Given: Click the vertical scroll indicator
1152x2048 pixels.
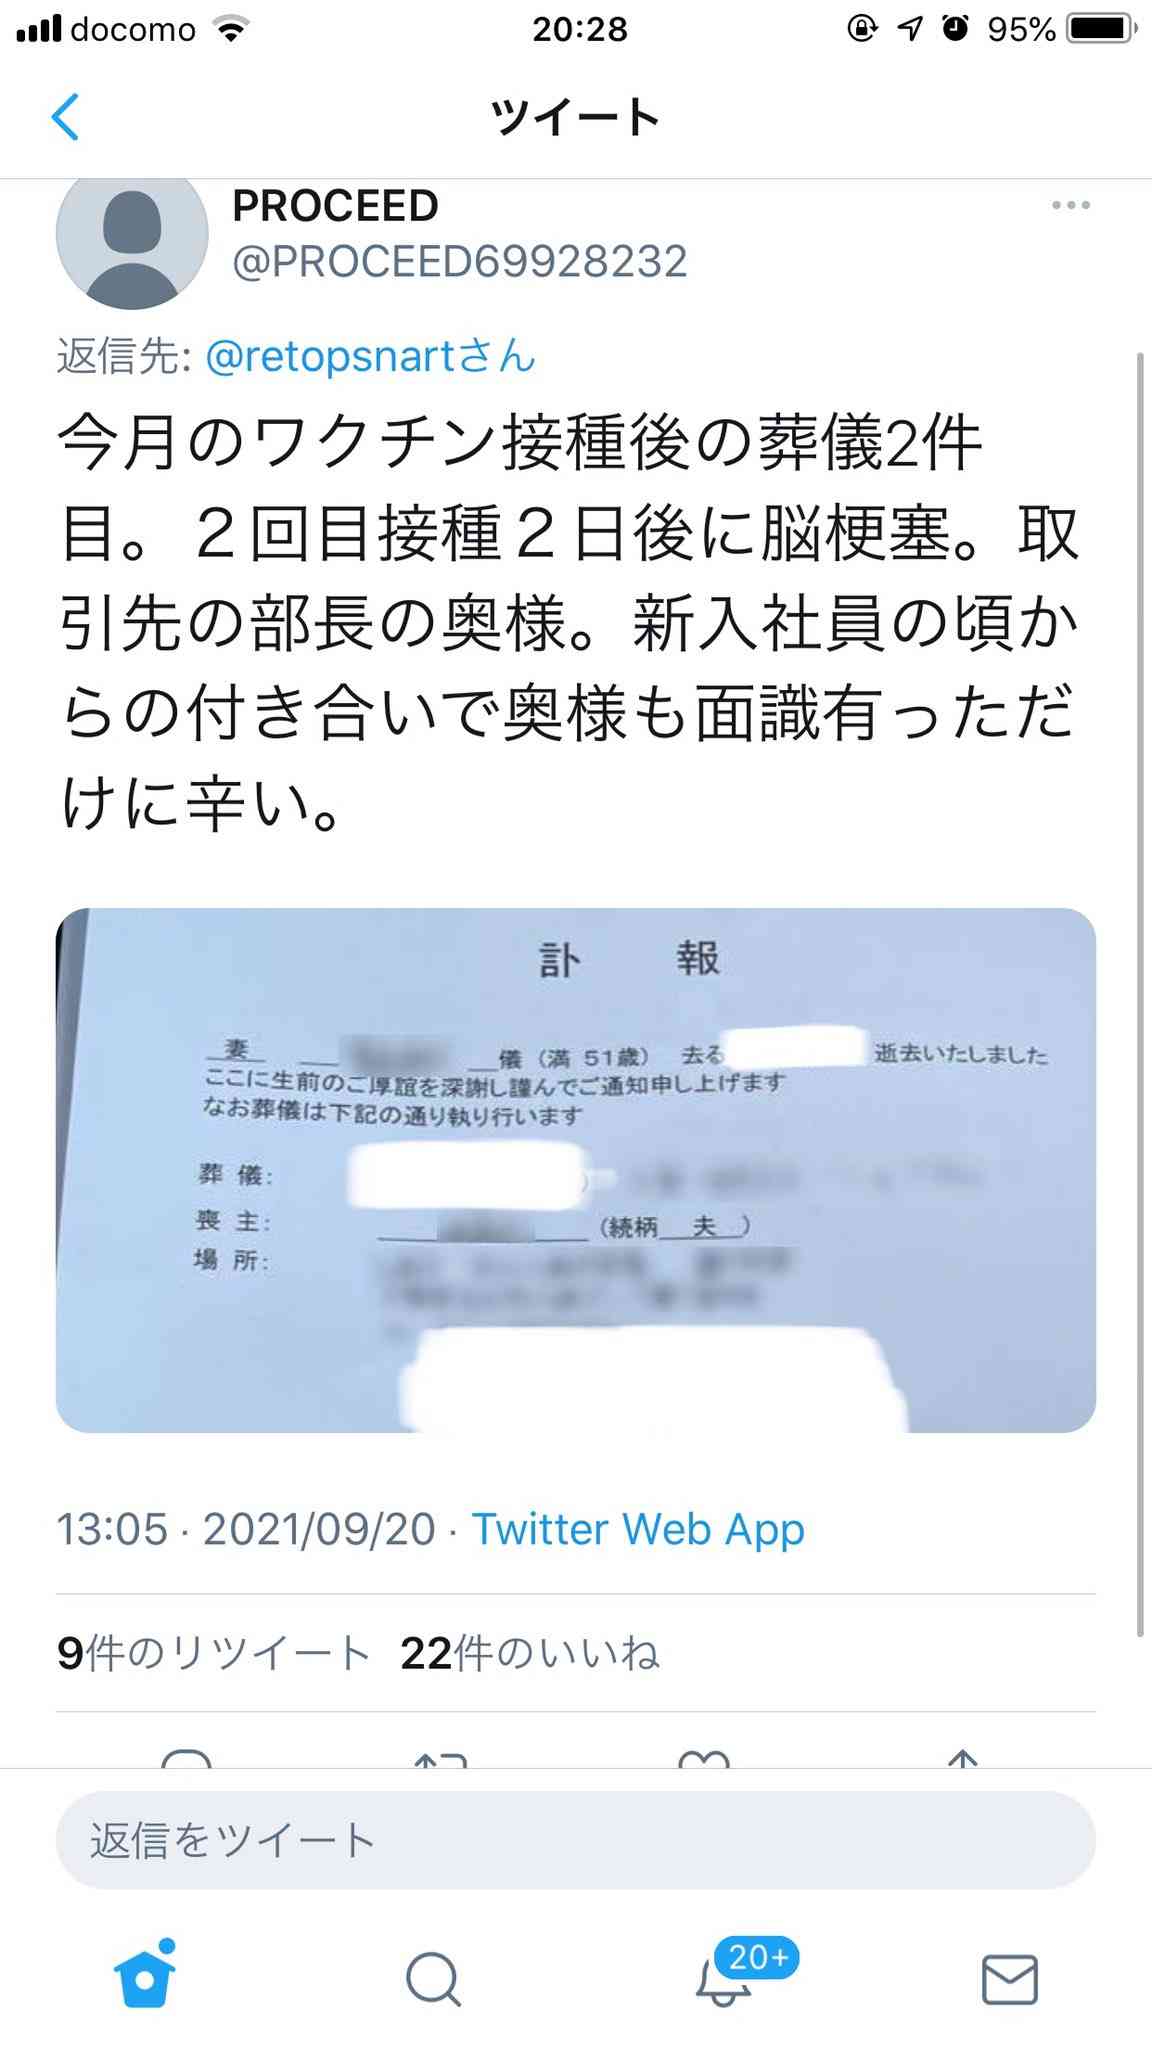Looking at the screenshot, I should [1140, 995].
